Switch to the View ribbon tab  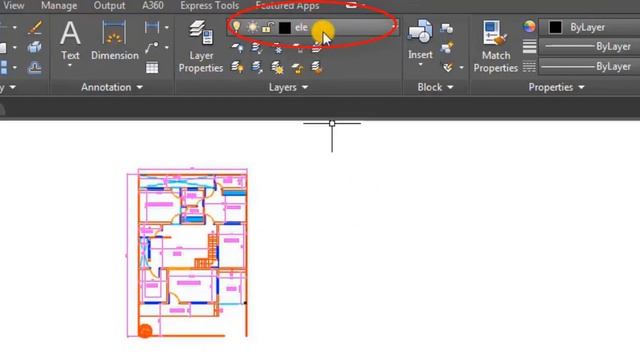13,6
